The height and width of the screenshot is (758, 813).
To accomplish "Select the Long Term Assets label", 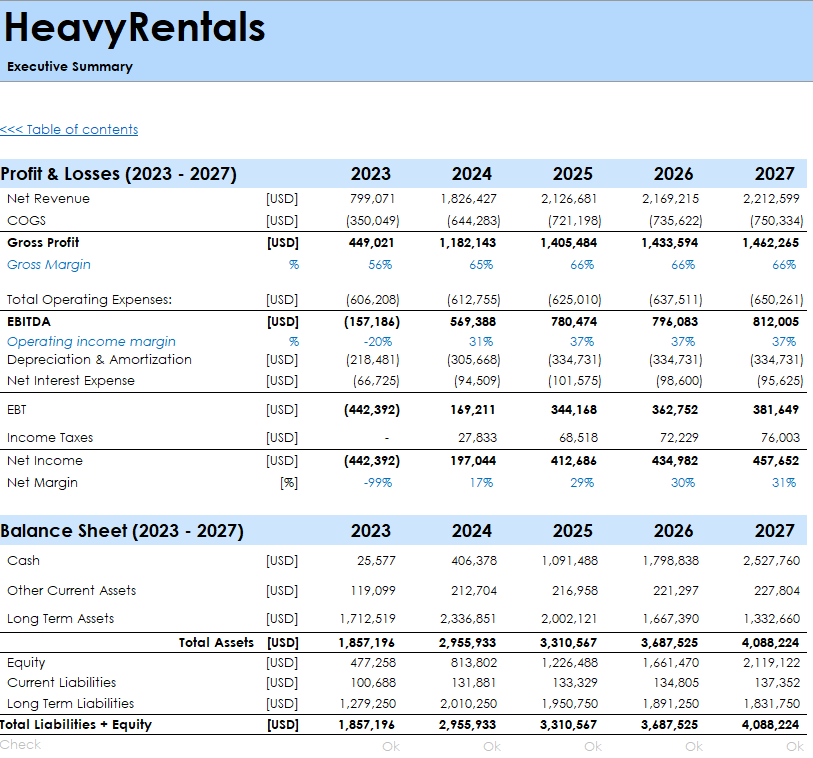I will click(x=61, y=619).
